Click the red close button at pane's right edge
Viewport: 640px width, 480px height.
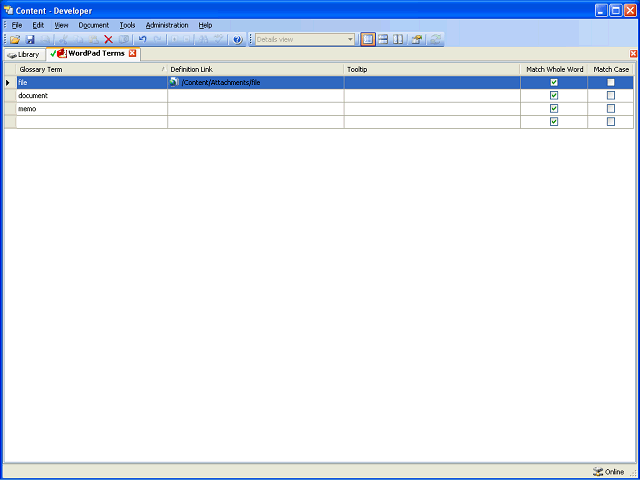[x=633, y=54]
